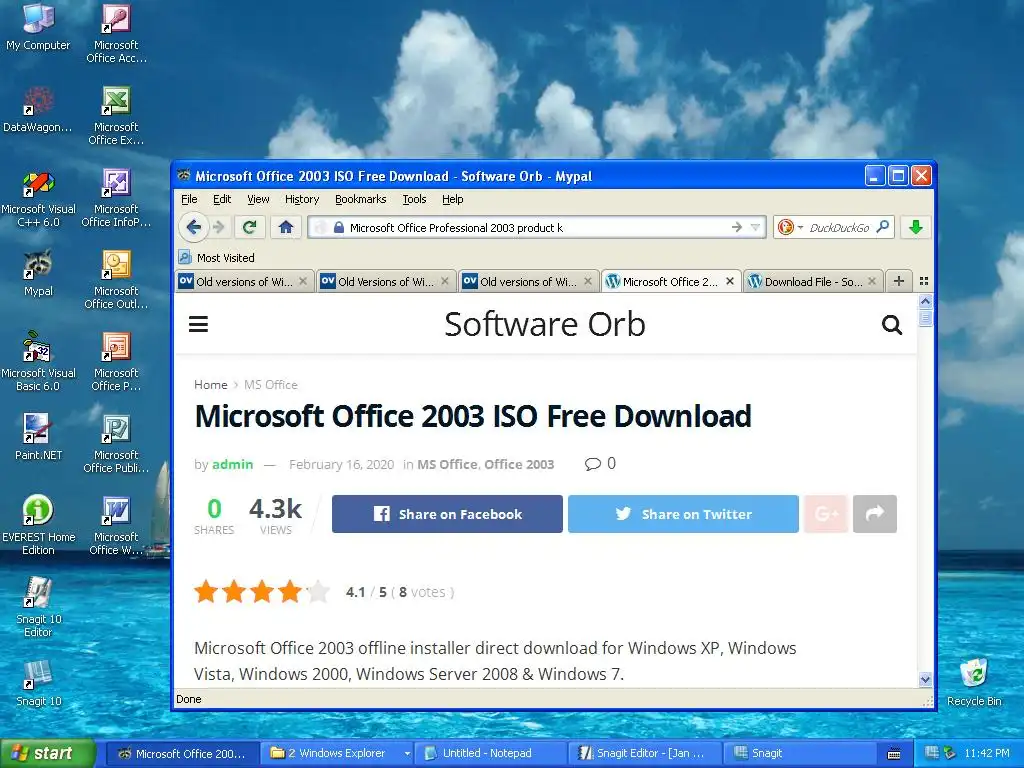Click the Home breadcrumb link
1024x768 pixels.
[x=210, y=385]
